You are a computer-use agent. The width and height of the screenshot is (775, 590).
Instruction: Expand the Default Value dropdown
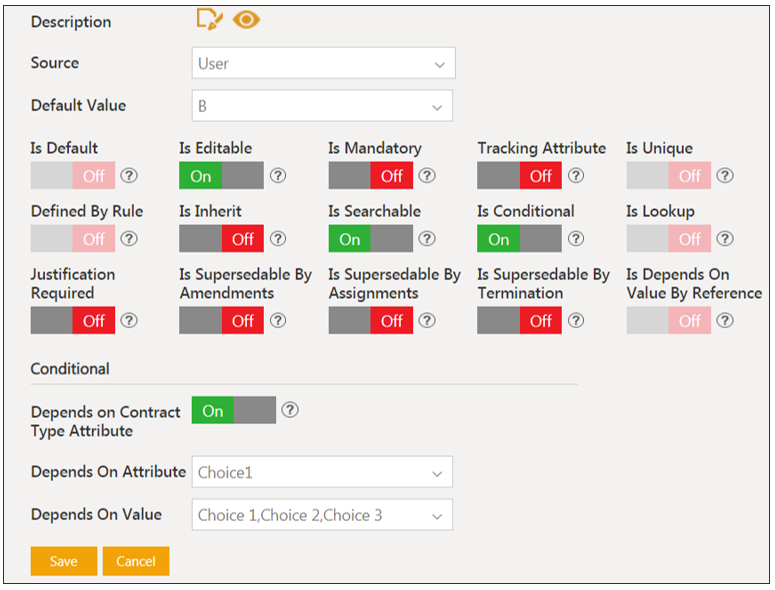tap(322, 106)
